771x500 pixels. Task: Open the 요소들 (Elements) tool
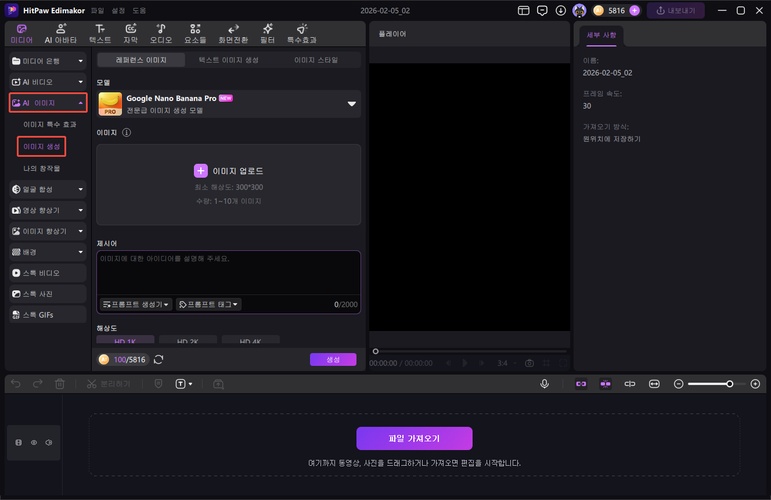click(x=195, y=34)
